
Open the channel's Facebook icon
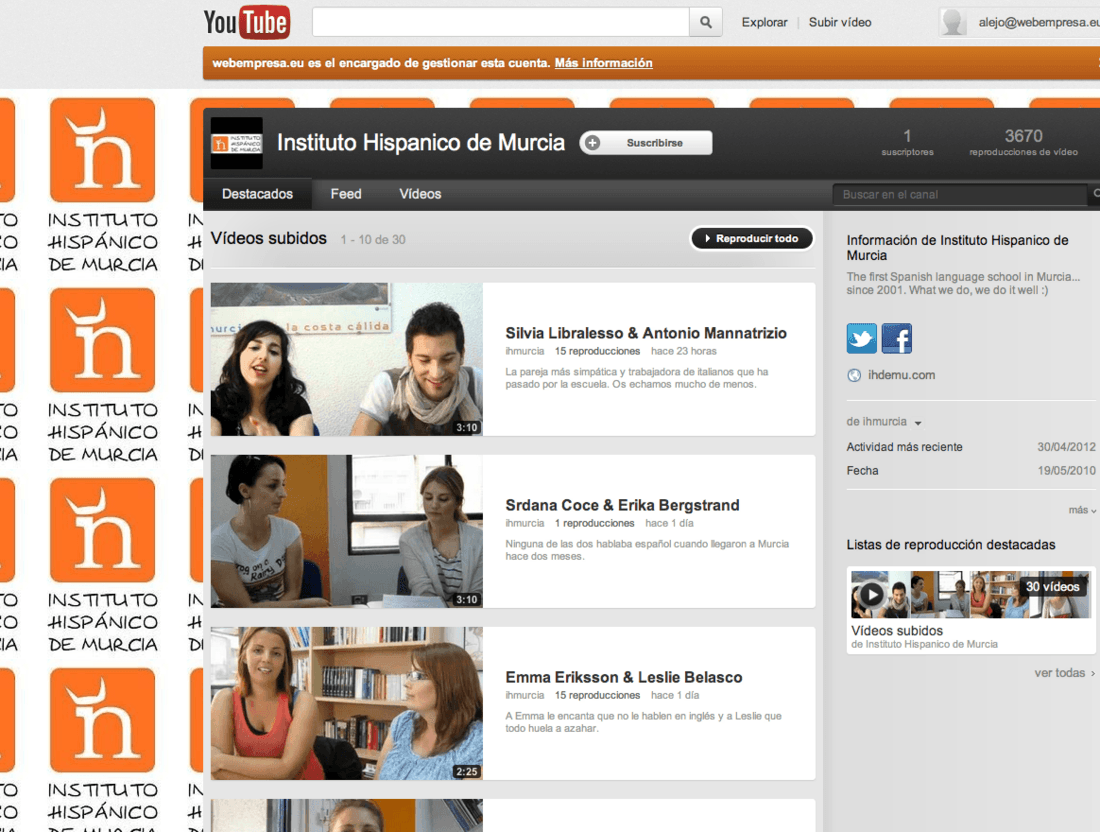(x=897, y=338)
